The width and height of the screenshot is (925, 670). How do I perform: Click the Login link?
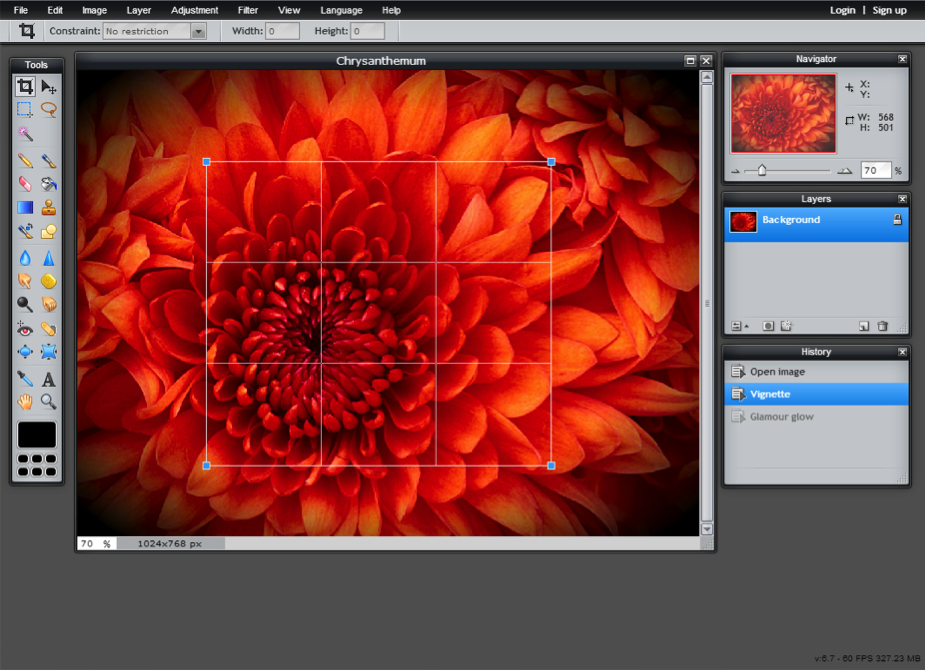(x=842, y=10)
